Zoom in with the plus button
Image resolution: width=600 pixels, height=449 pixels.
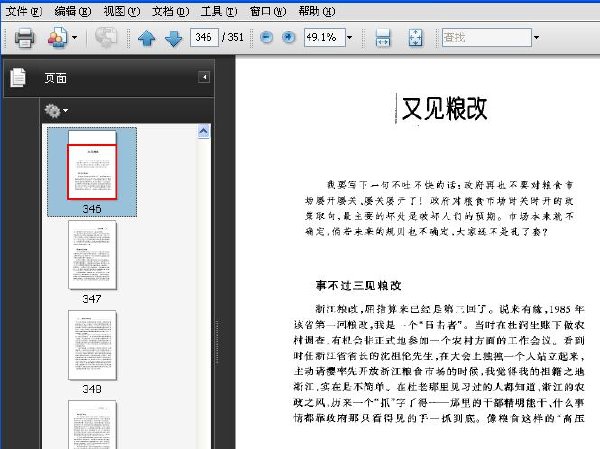[x=289, y=37]
